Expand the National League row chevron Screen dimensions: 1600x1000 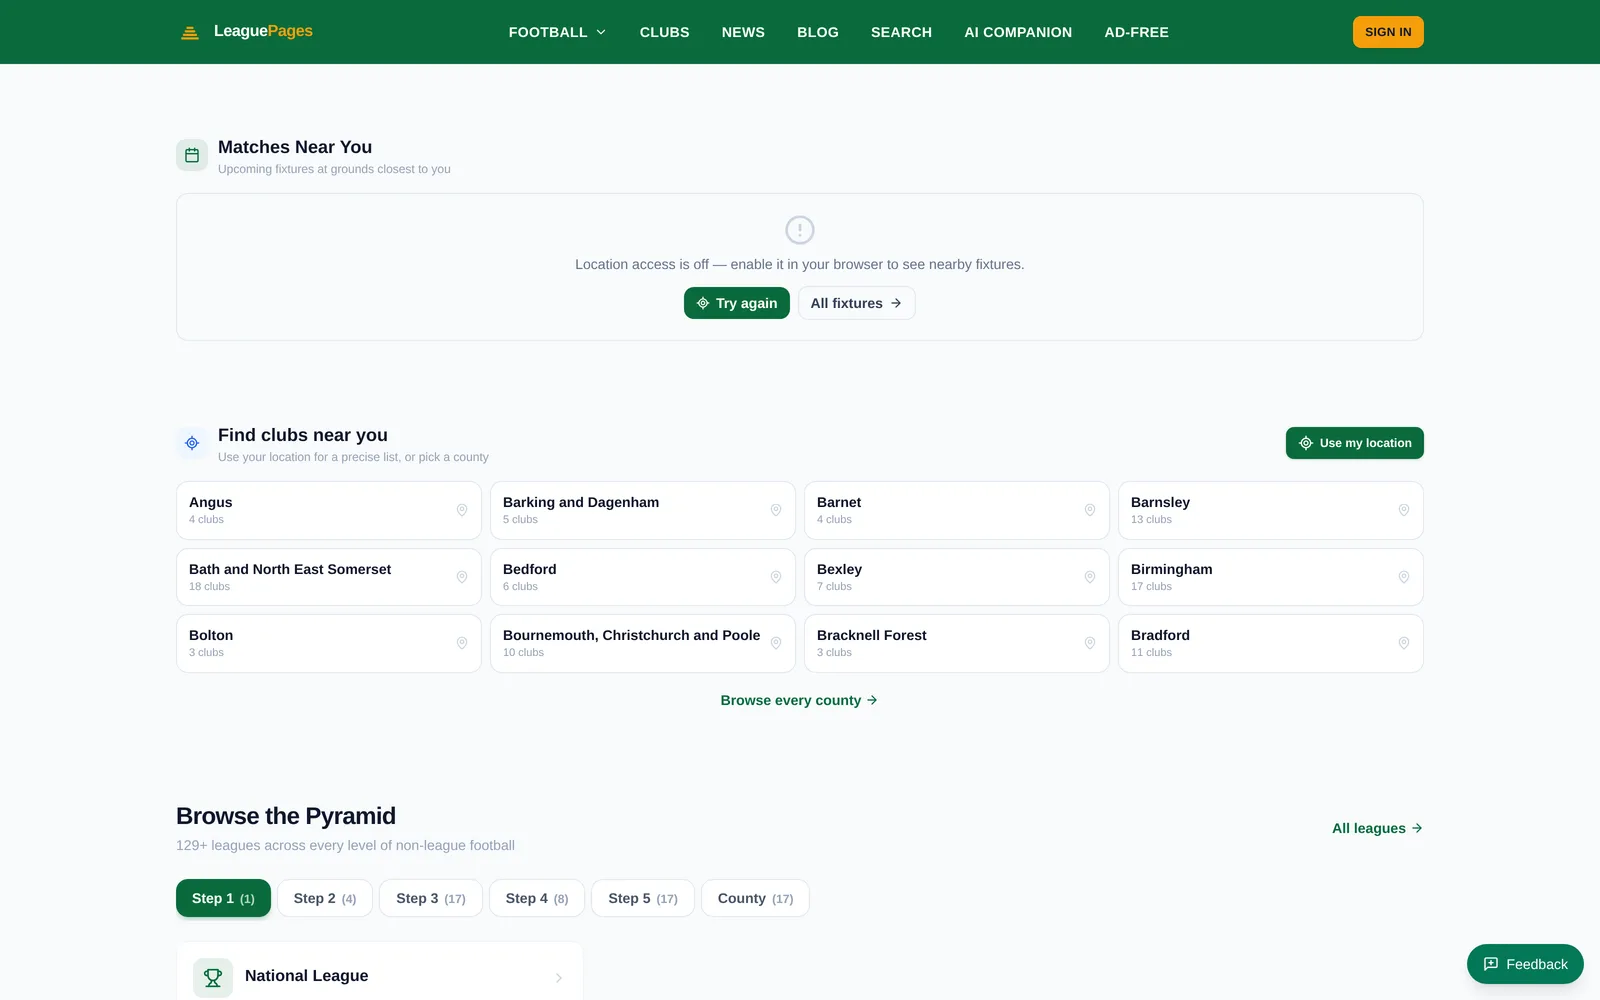click(x=559, y=978)
